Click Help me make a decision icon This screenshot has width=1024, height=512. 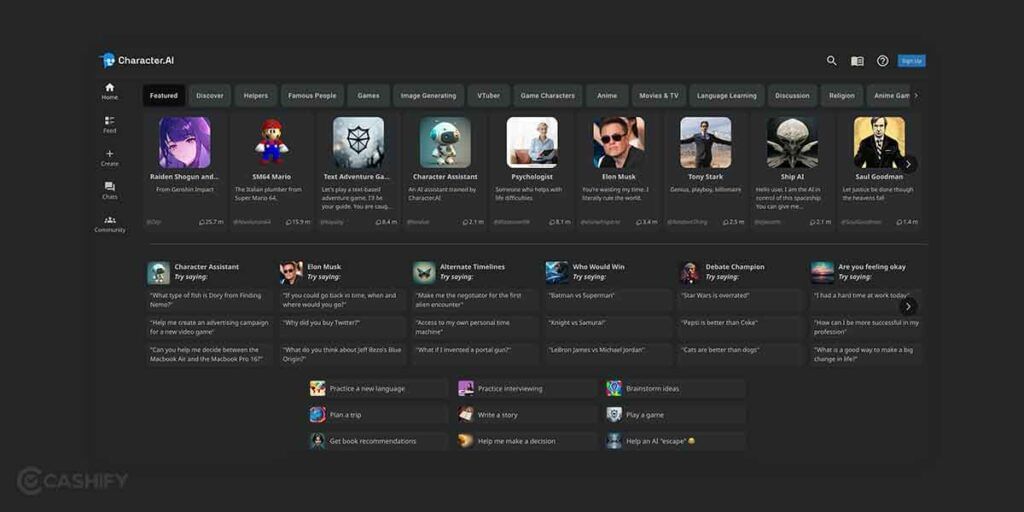466,441
